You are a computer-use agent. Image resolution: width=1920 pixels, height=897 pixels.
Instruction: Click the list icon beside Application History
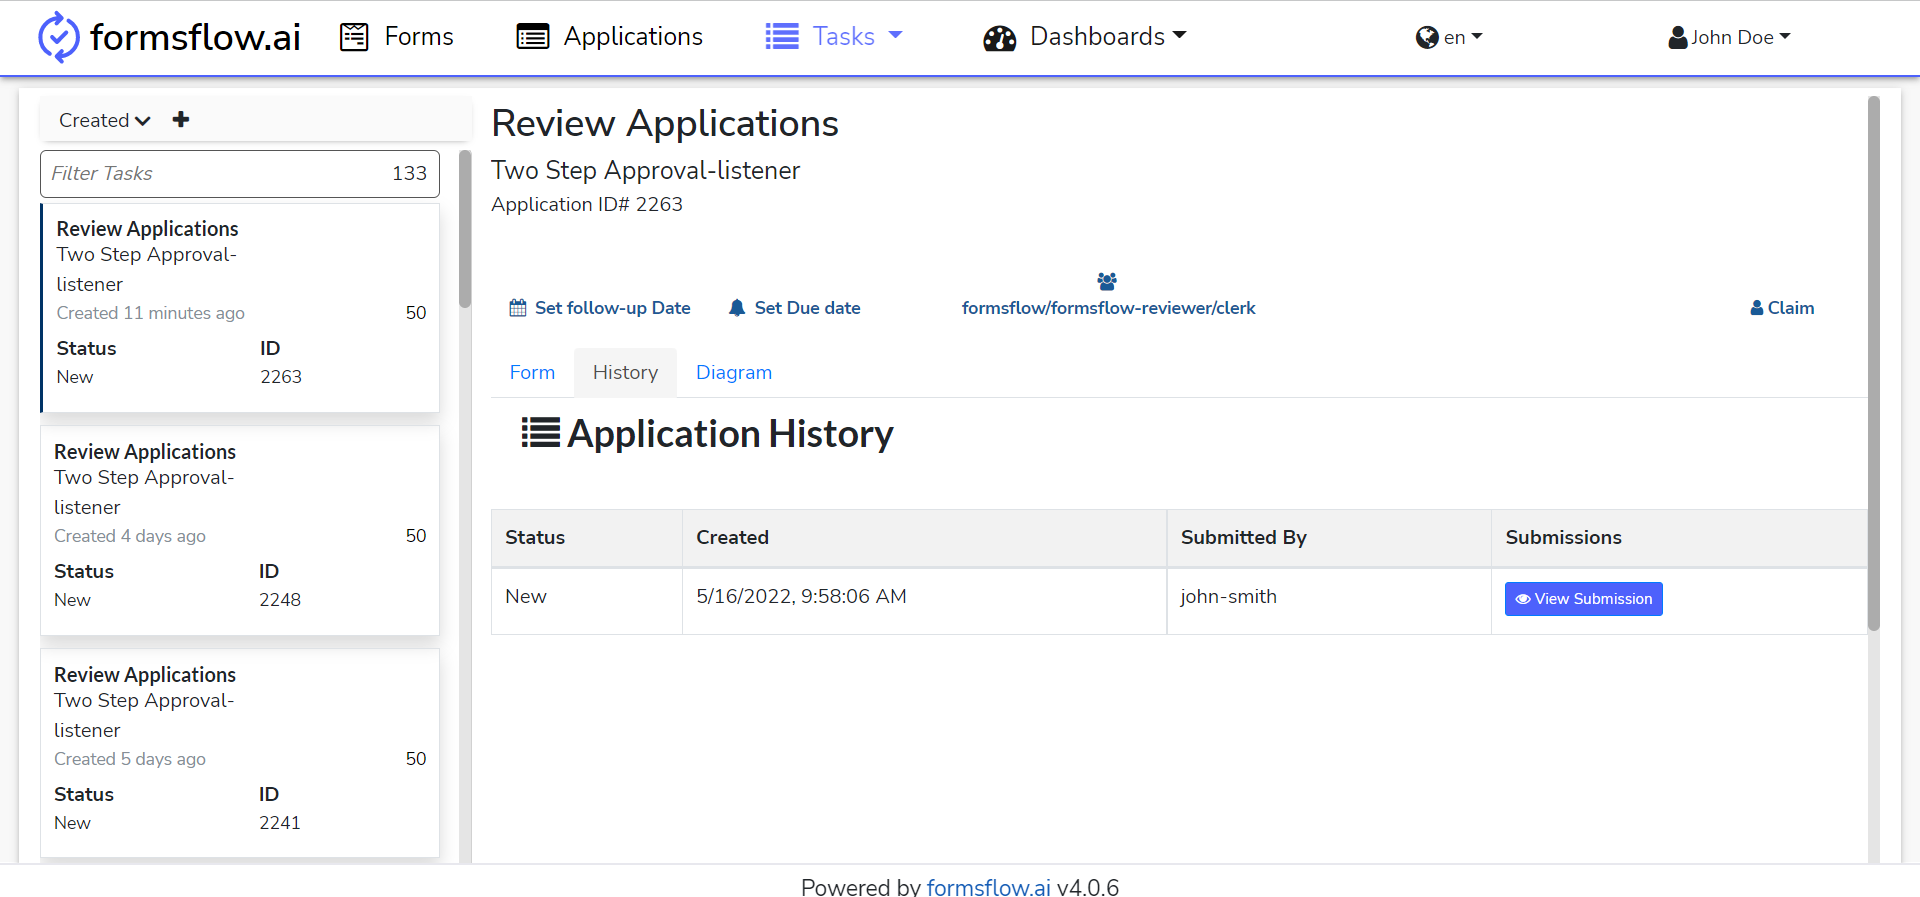click(540, 433)
